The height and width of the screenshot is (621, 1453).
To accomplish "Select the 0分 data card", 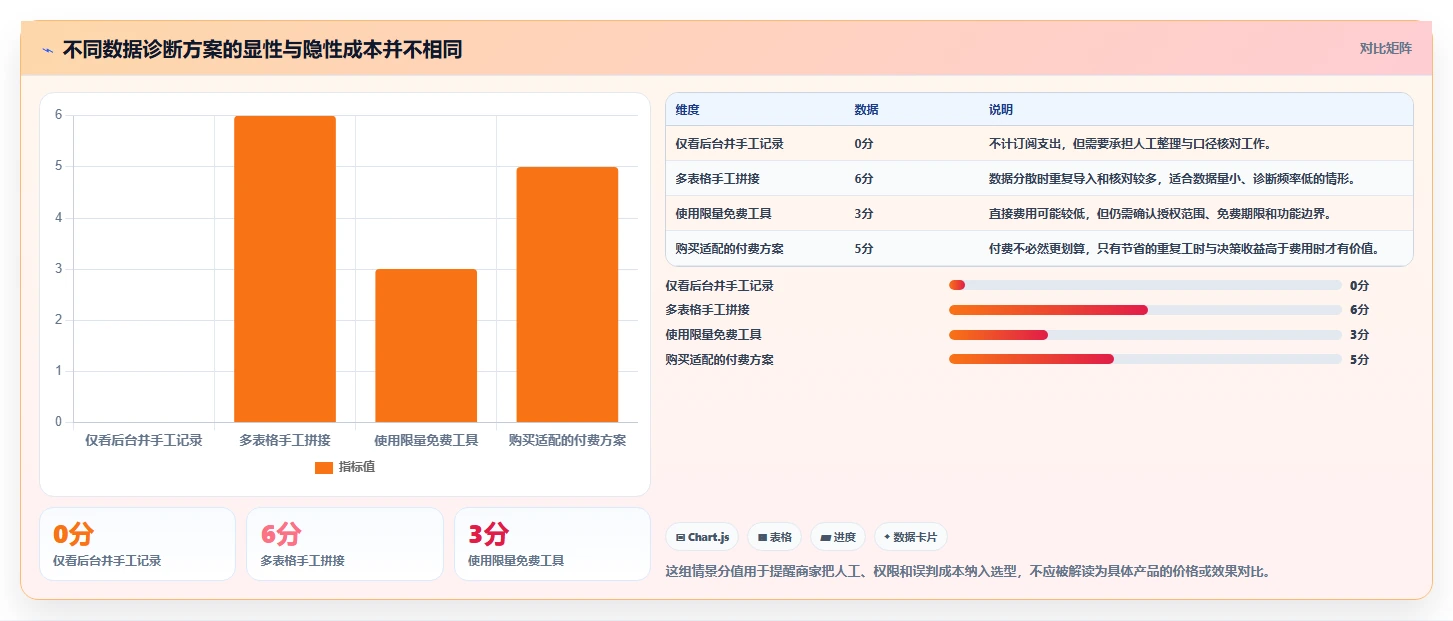I will [x=137, y=544].
